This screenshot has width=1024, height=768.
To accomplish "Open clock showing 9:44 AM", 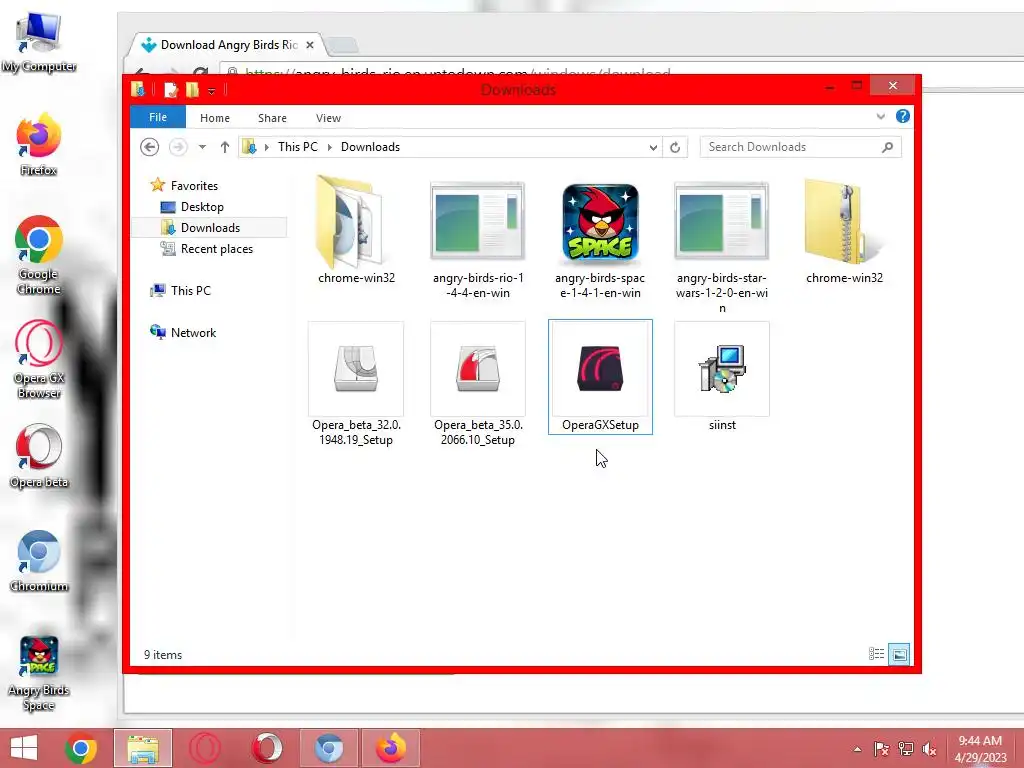I will pos(980,749).
